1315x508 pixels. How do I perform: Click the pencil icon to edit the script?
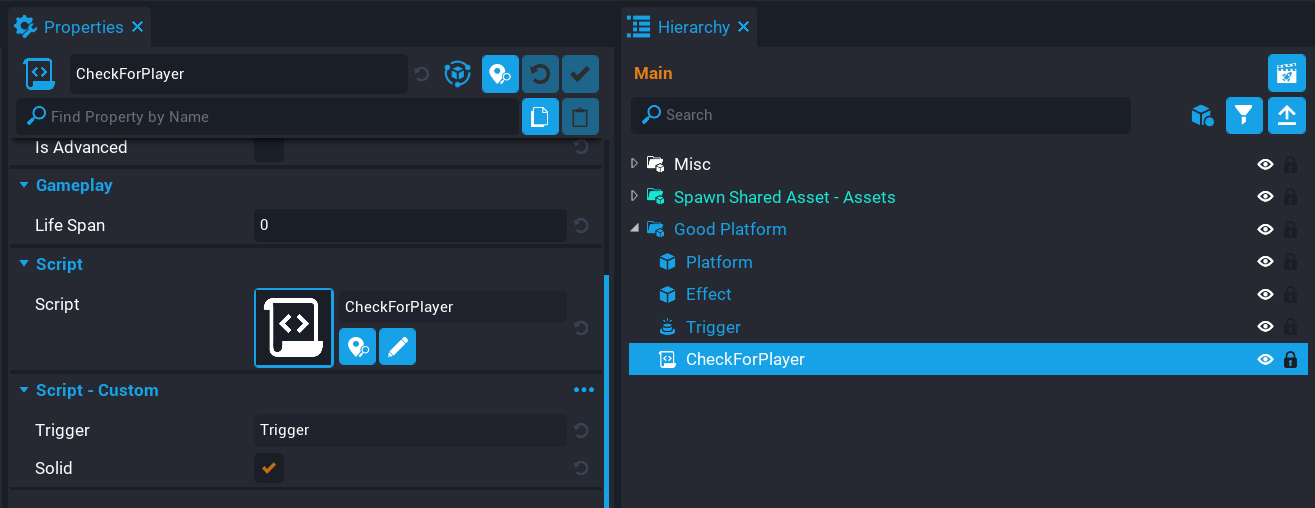[x=397, y=347]
